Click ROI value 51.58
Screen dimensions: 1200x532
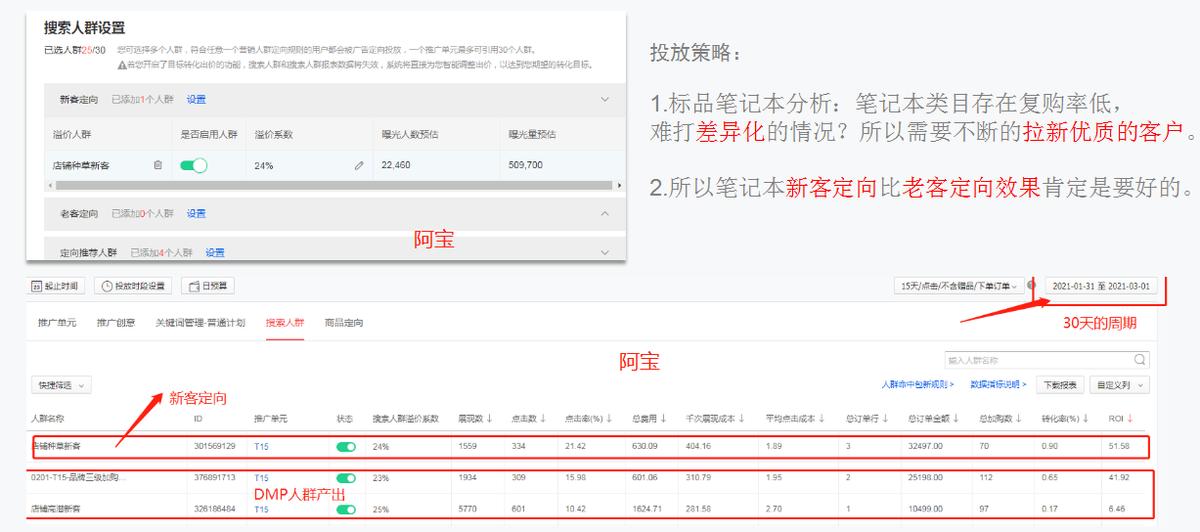(1119, 447)
